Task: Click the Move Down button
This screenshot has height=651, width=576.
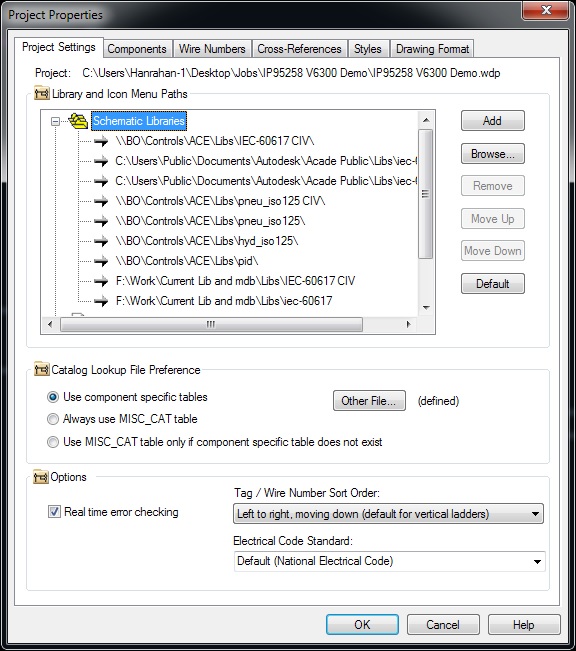Action: pos(493,251)
